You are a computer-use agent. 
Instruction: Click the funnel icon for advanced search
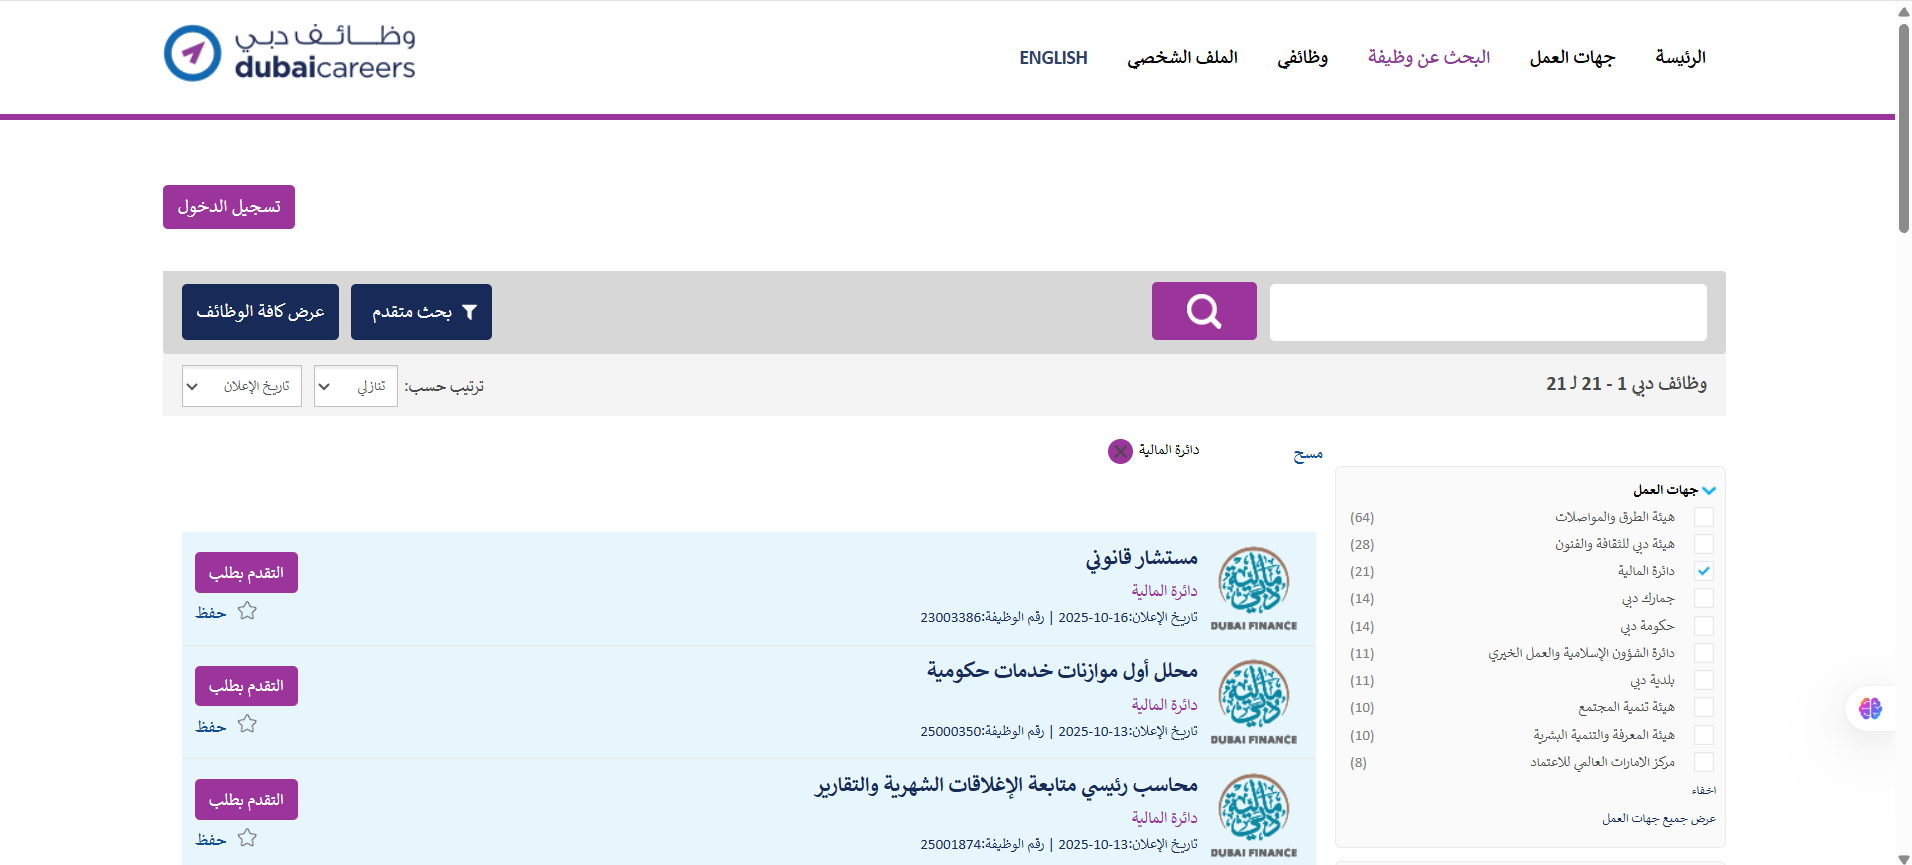[469, 312]
